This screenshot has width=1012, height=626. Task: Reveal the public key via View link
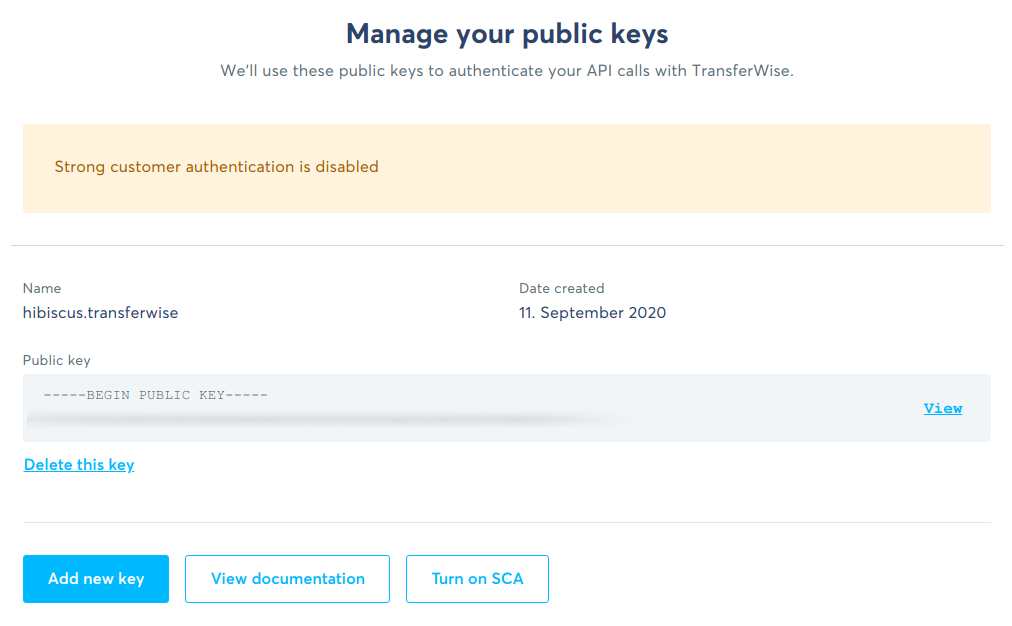942,408
